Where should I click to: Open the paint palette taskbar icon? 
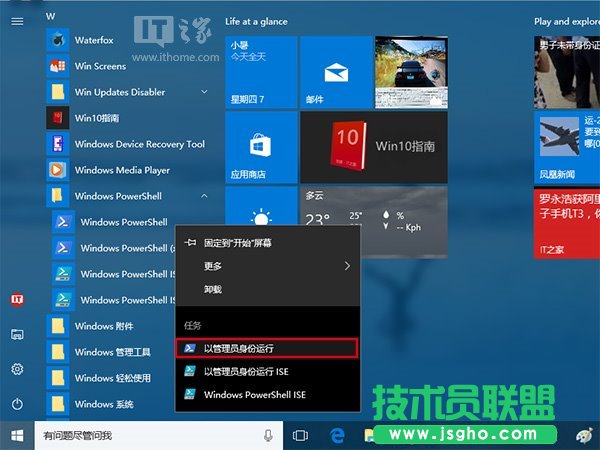tap(584, 435)
